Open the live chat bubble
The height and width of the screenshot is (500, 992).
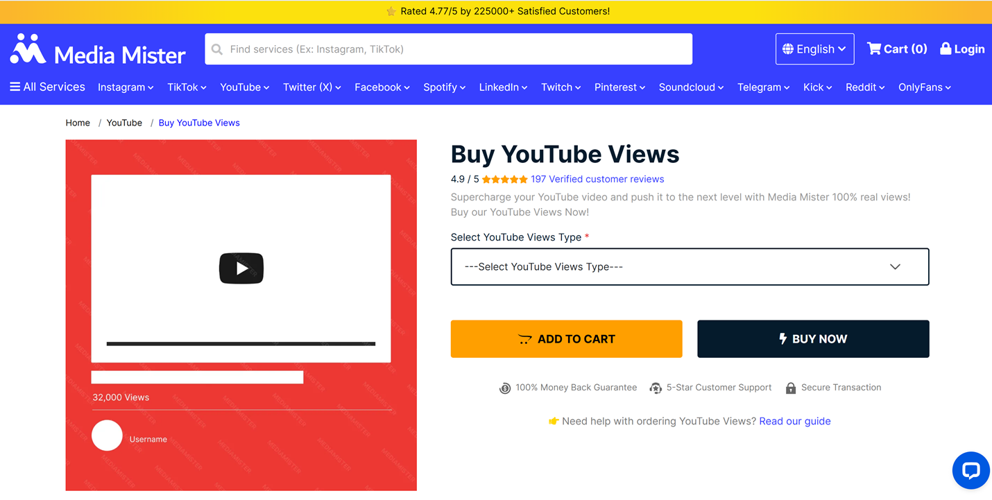pyautogui.click(x=969, y=469)
